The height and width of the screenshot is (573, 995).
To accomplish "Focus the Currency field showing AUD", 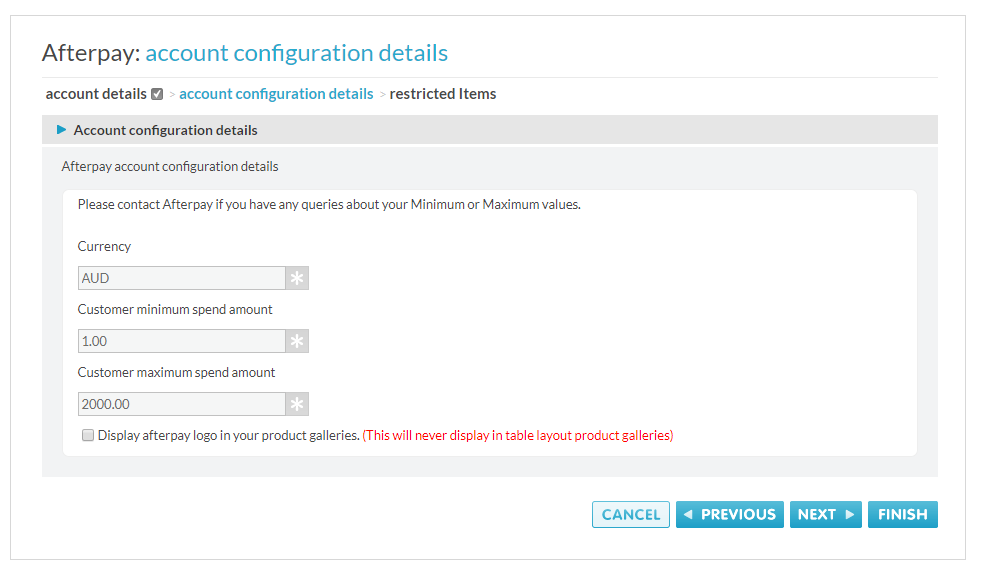I will (181, 278).
